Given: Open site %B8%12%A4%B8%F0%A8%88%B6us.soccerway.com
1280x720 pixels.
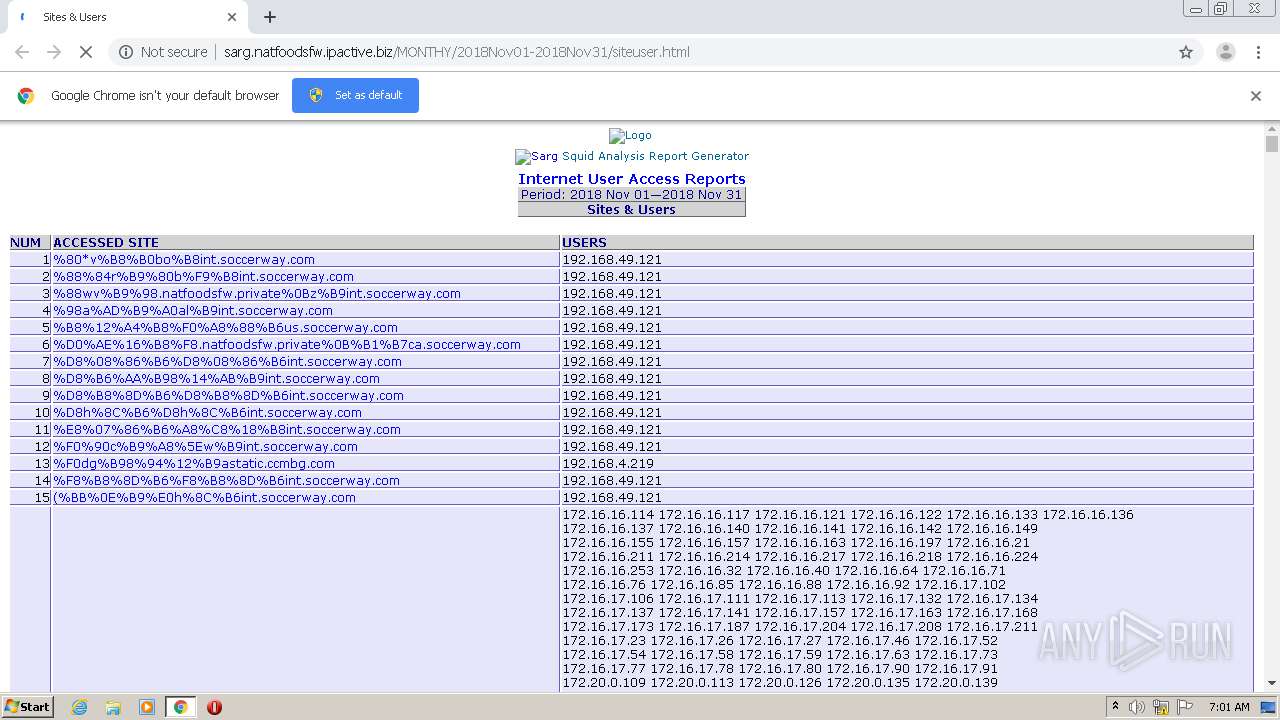Looking at the screenshot, I should click(225, 328).
